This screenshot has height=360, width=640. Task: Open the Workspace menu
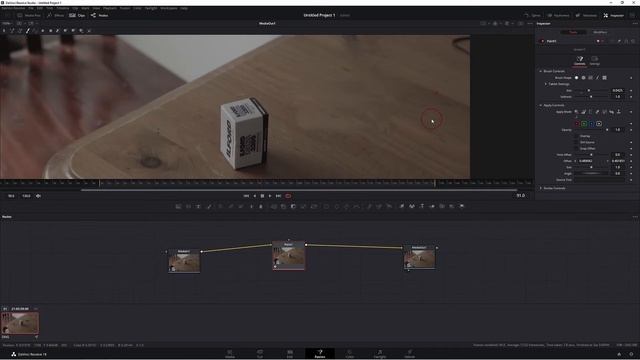pos(169,8)
